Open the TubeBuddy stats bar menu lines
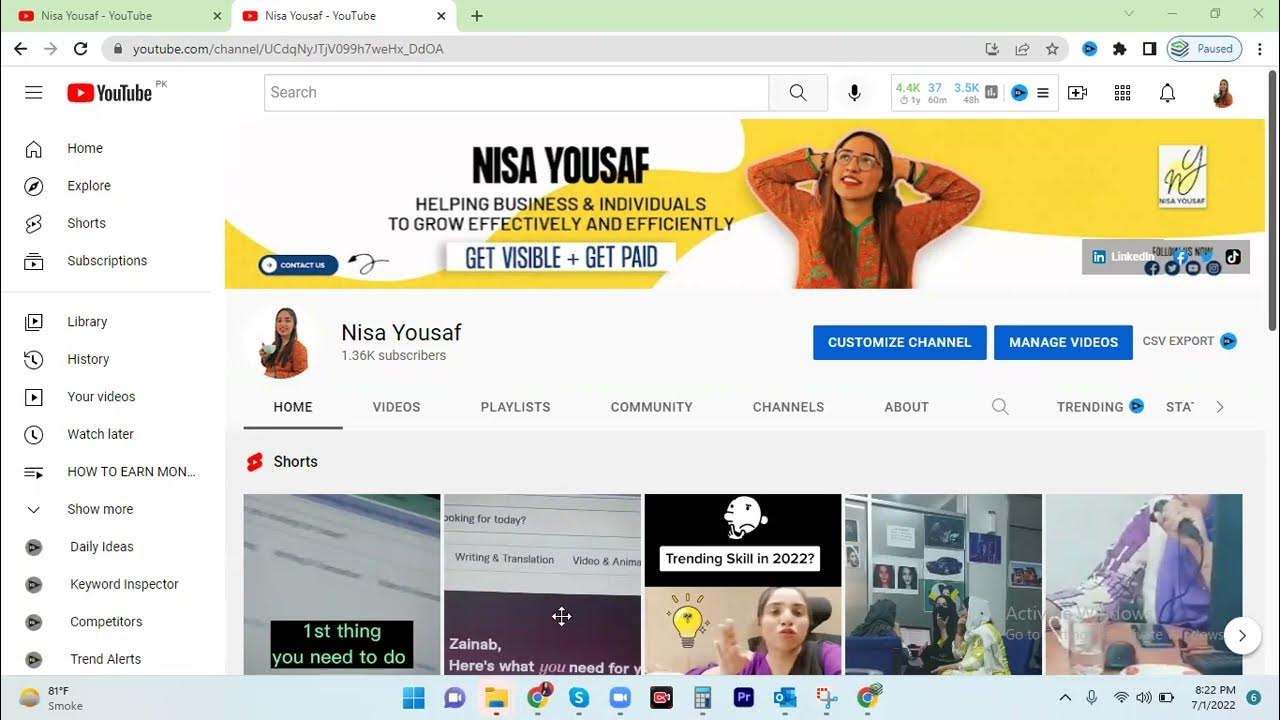 tap(1043, 93)
